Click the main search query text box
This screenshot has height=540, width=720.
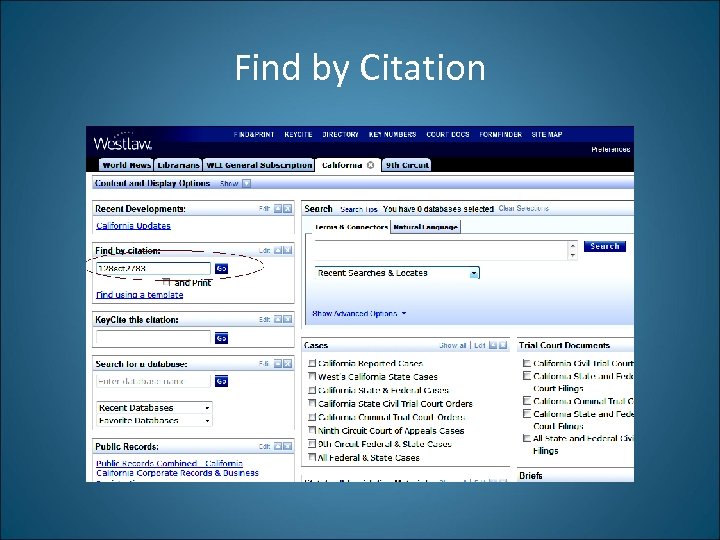[441, 250]
